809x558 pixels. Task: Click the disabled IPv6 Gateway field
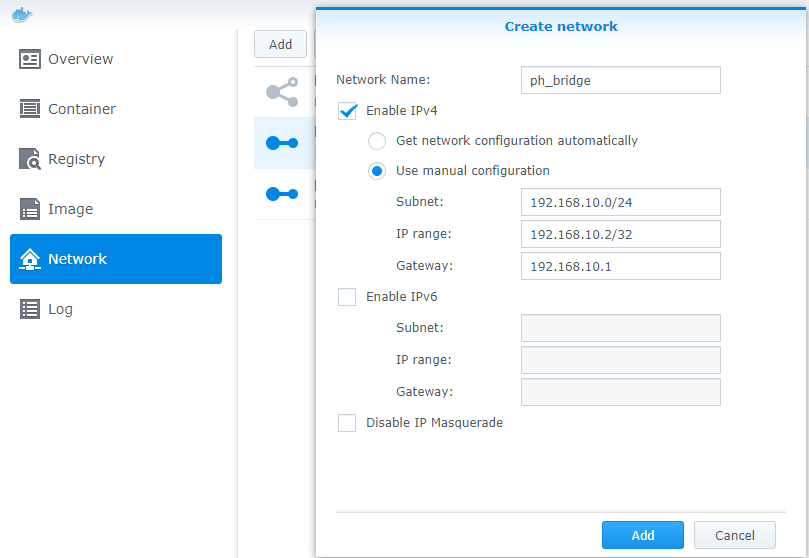tap(621, 392)
